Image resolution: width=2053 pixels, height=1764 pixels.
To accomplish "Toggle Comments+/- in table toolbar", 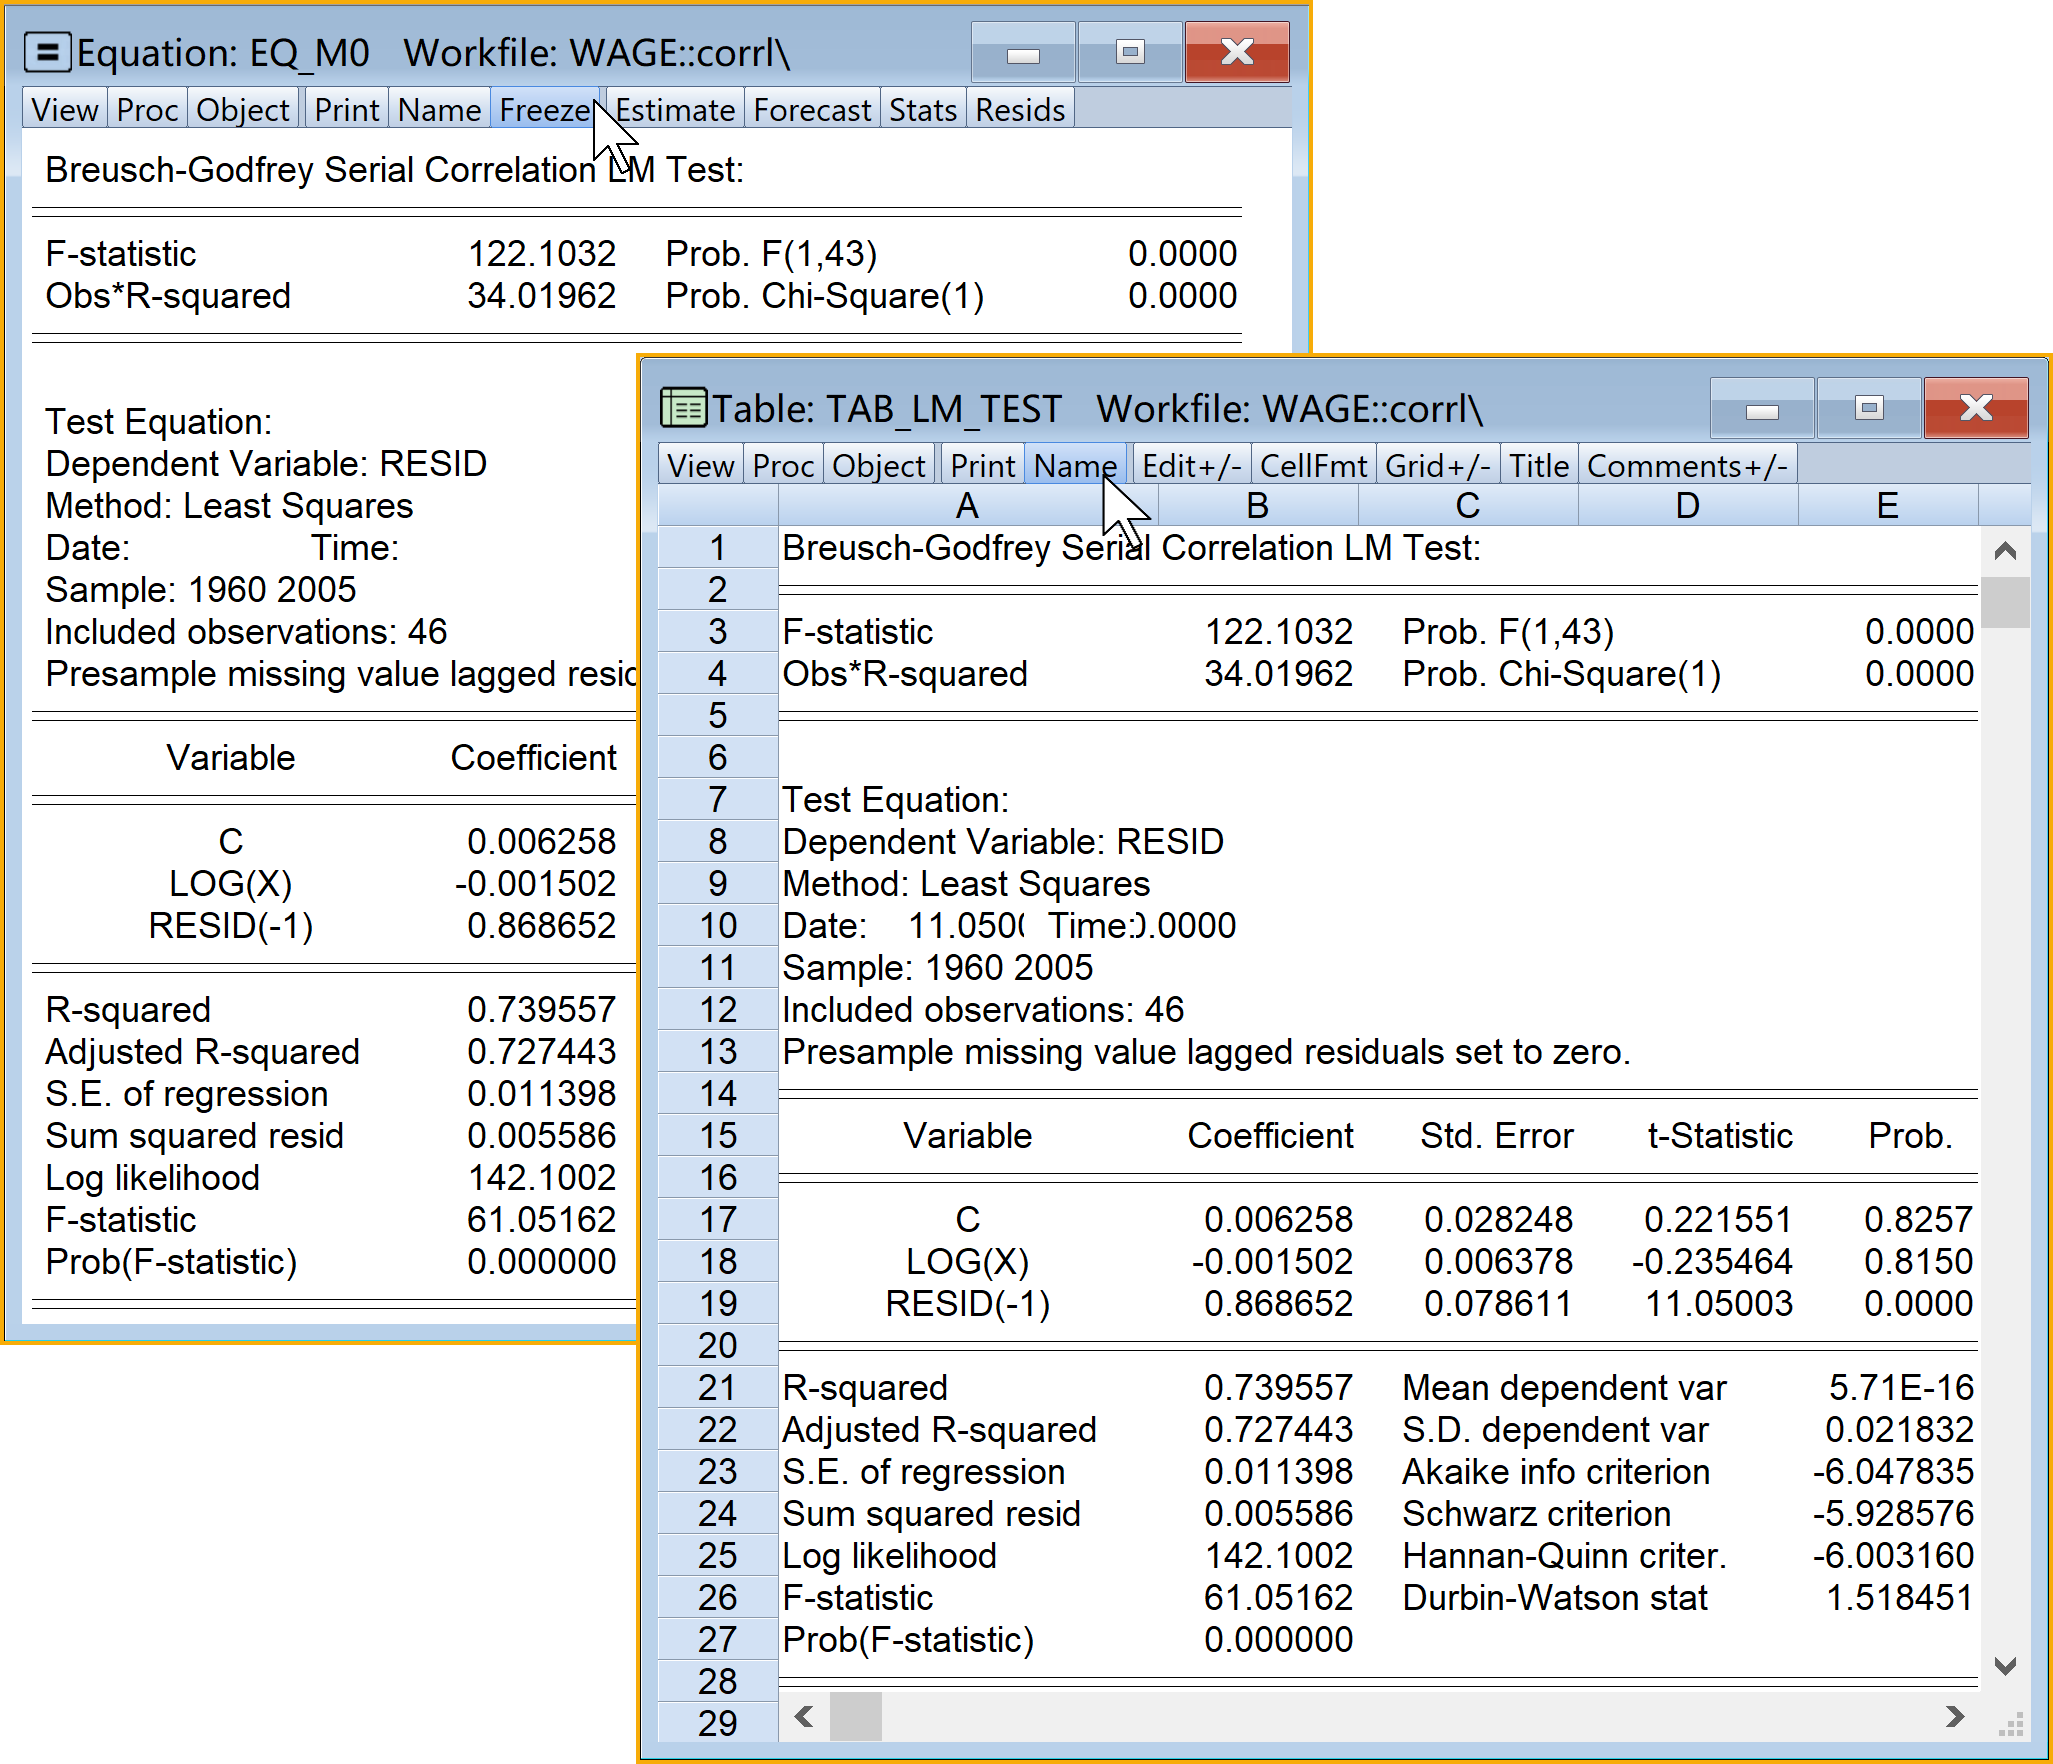I will coord(1686,466).
